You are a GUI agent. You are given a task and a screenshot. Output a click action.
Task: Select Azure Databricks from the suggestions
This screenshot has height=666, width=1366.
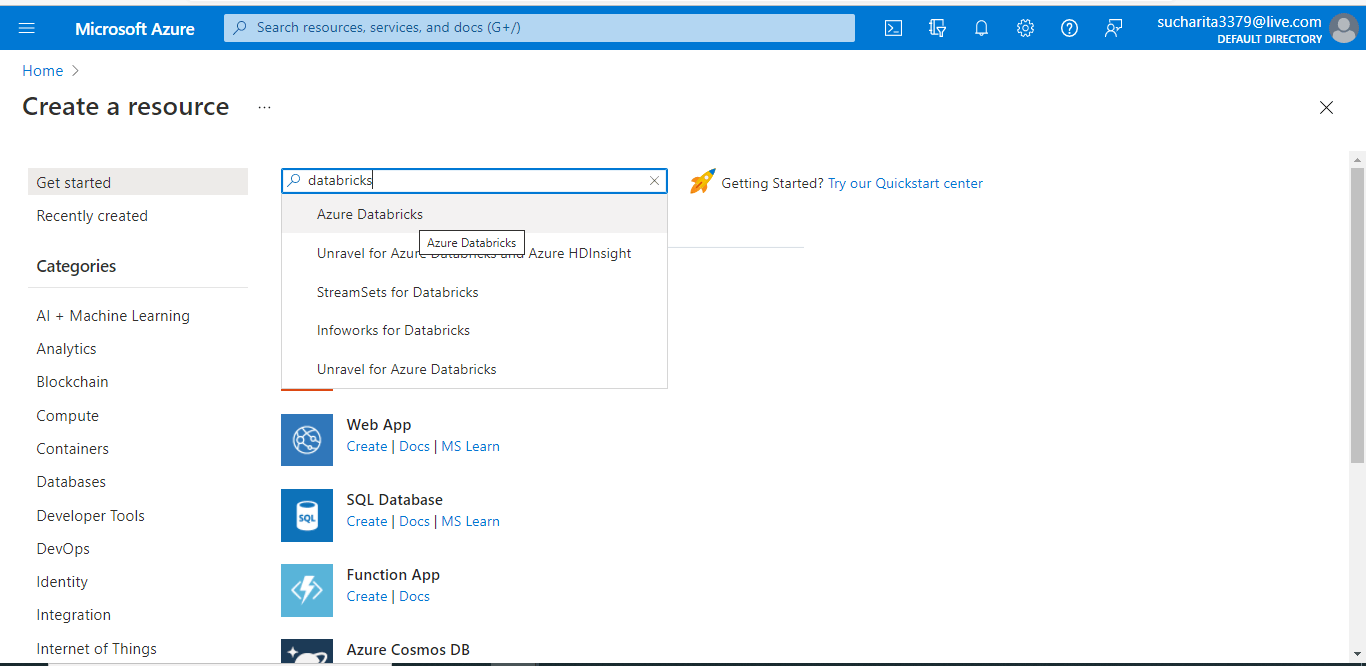pyautogui.click(x=370, y=214)
